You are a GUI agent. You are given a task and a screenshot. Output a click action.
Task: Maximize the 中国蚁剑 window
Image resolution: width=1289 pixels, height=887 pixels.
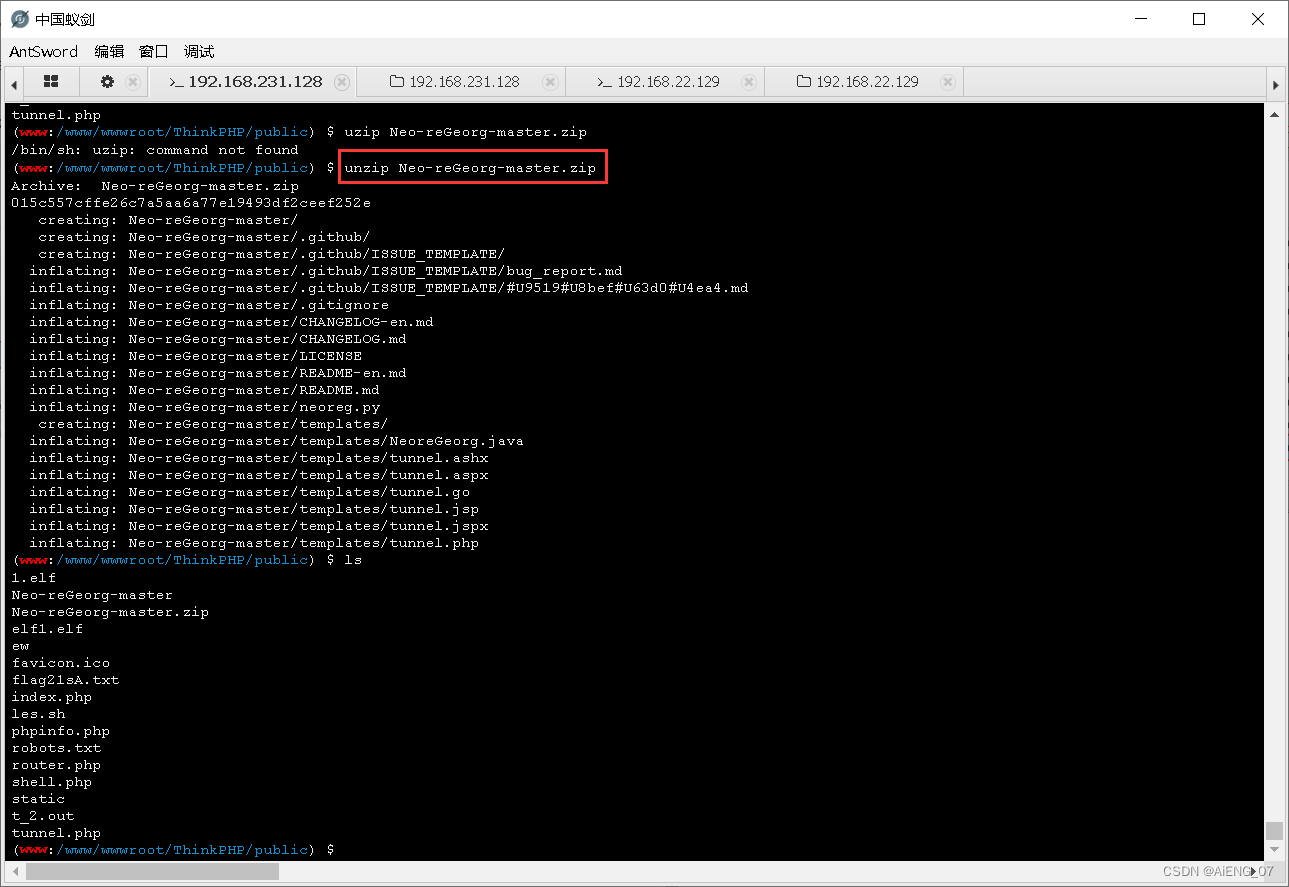click(1199, 19)
